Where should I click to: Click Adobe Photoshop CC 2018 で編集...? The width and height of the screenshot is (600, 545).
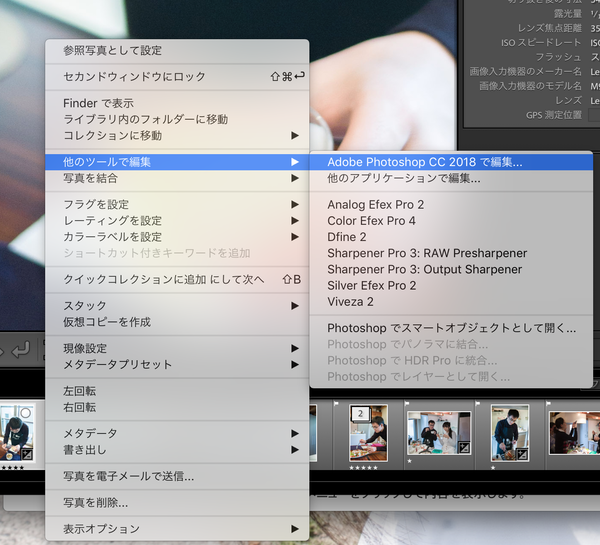tap(451, 162)
